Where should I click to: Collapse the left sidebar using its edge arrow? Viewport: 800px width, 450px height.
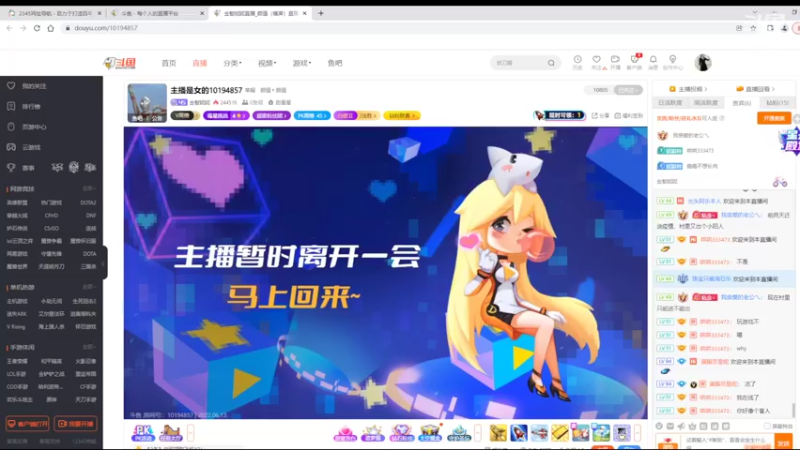104,263
